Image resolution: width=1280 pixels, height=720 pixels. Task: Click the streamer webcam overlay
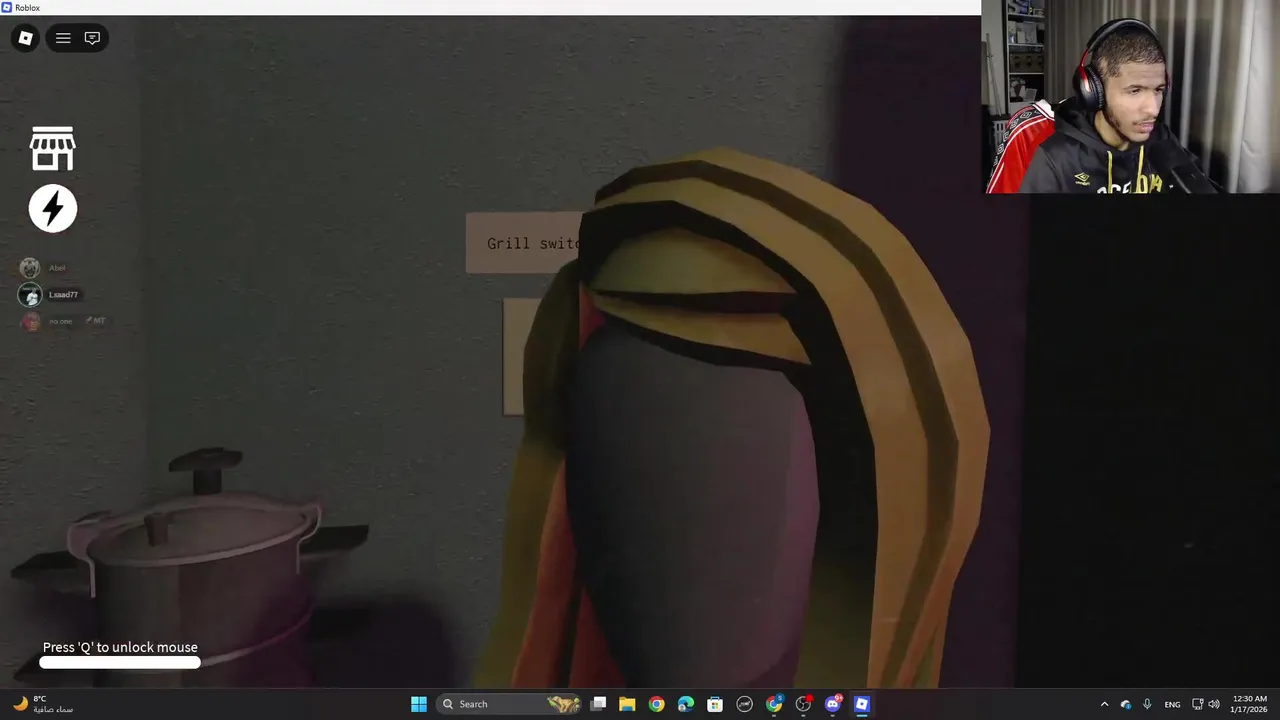(x=1131, y=97)
